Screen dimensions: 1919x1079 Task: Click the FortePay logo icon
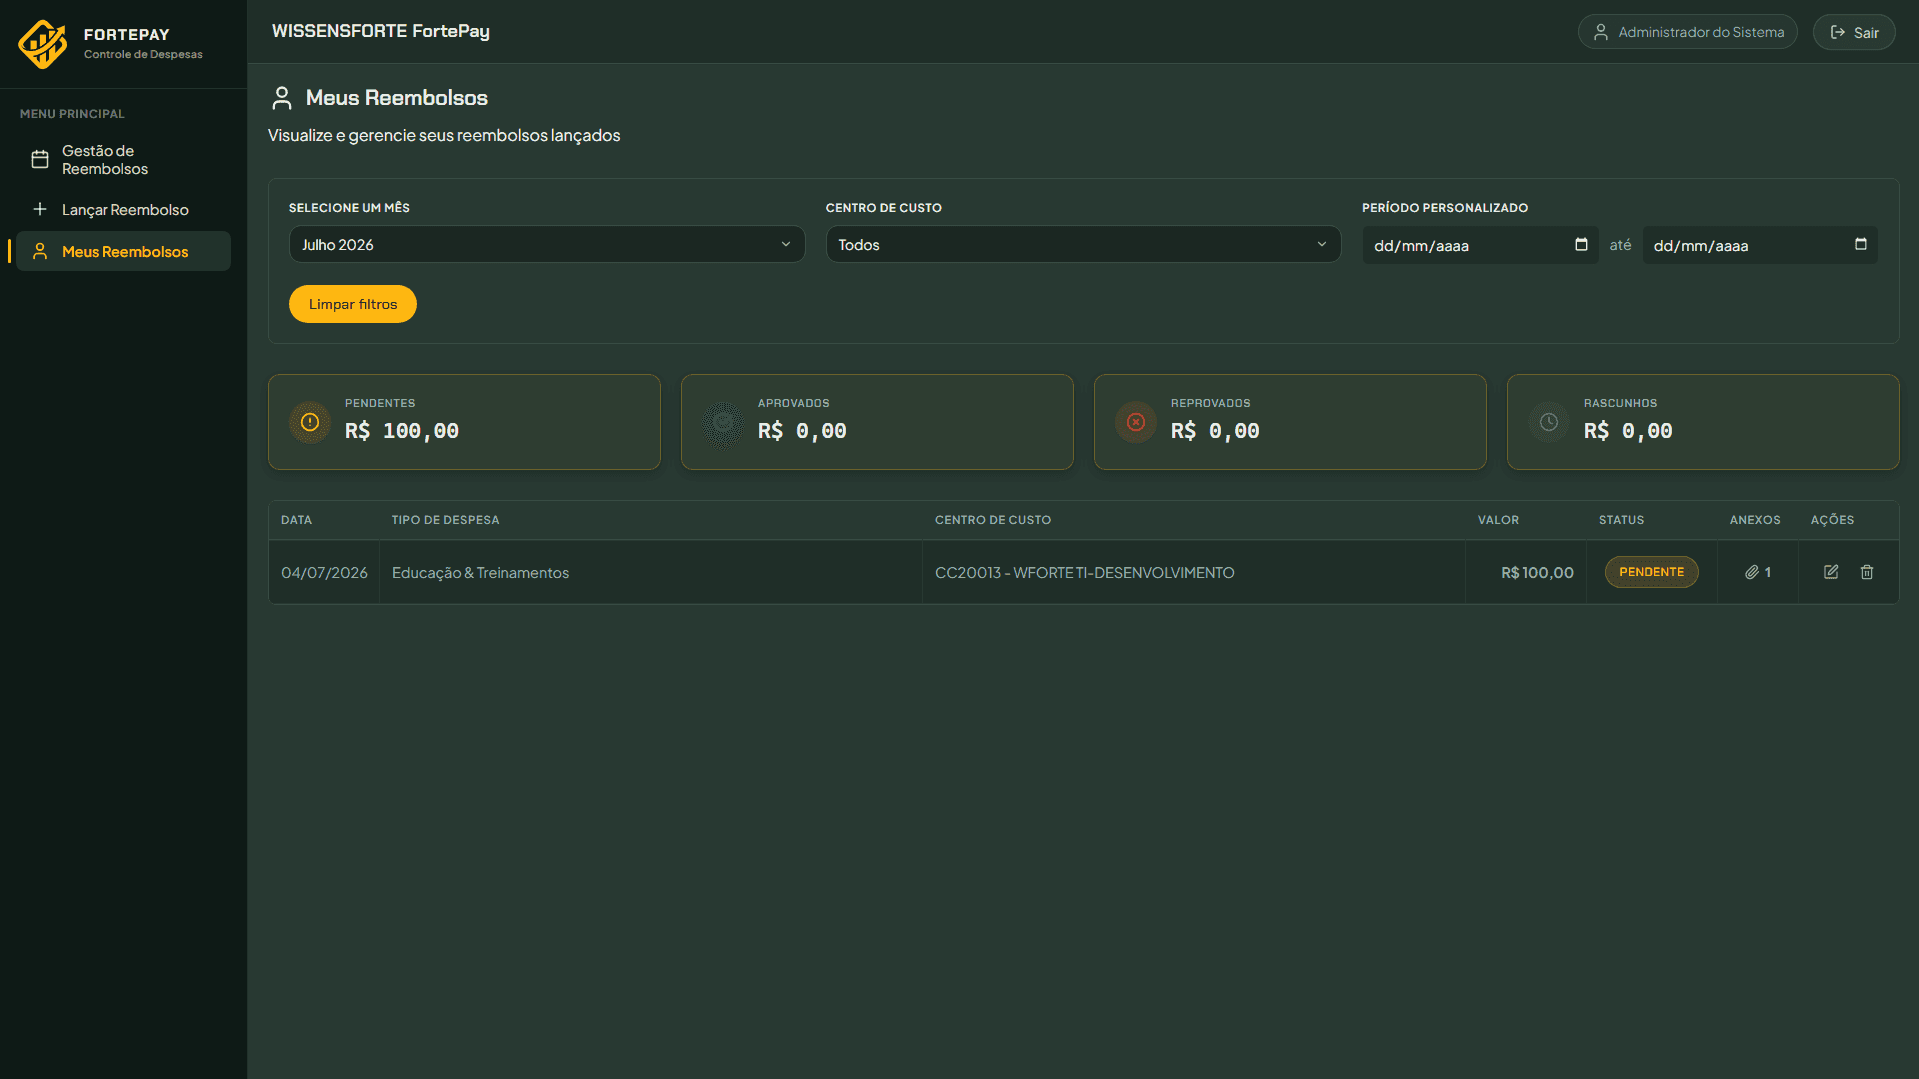pyautogui.click(x=43, y=43)
